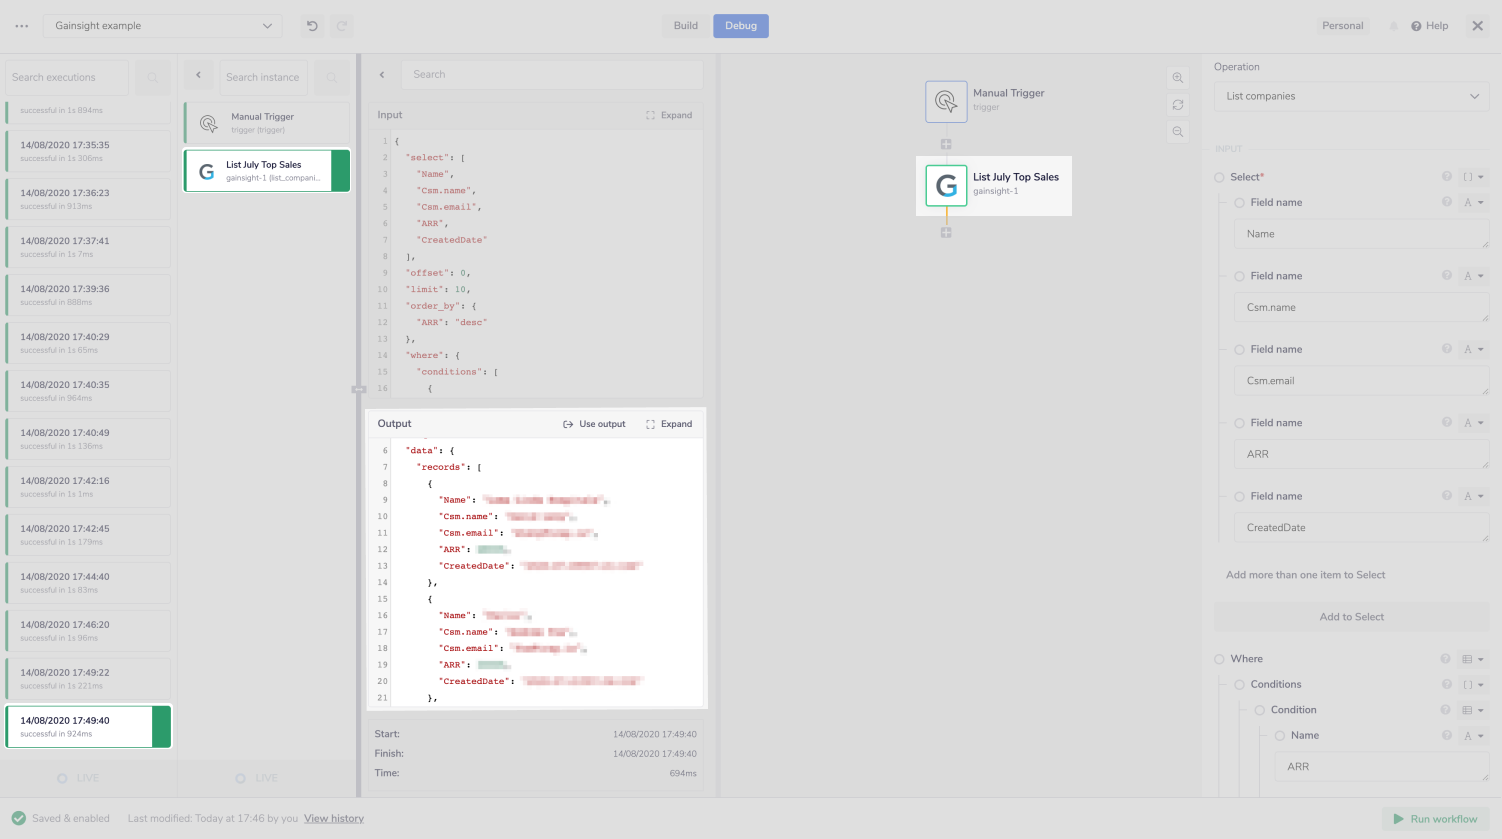1502x839 pixels.
Task: Select the Manual Trigger node icon
Action: point(946,101)
